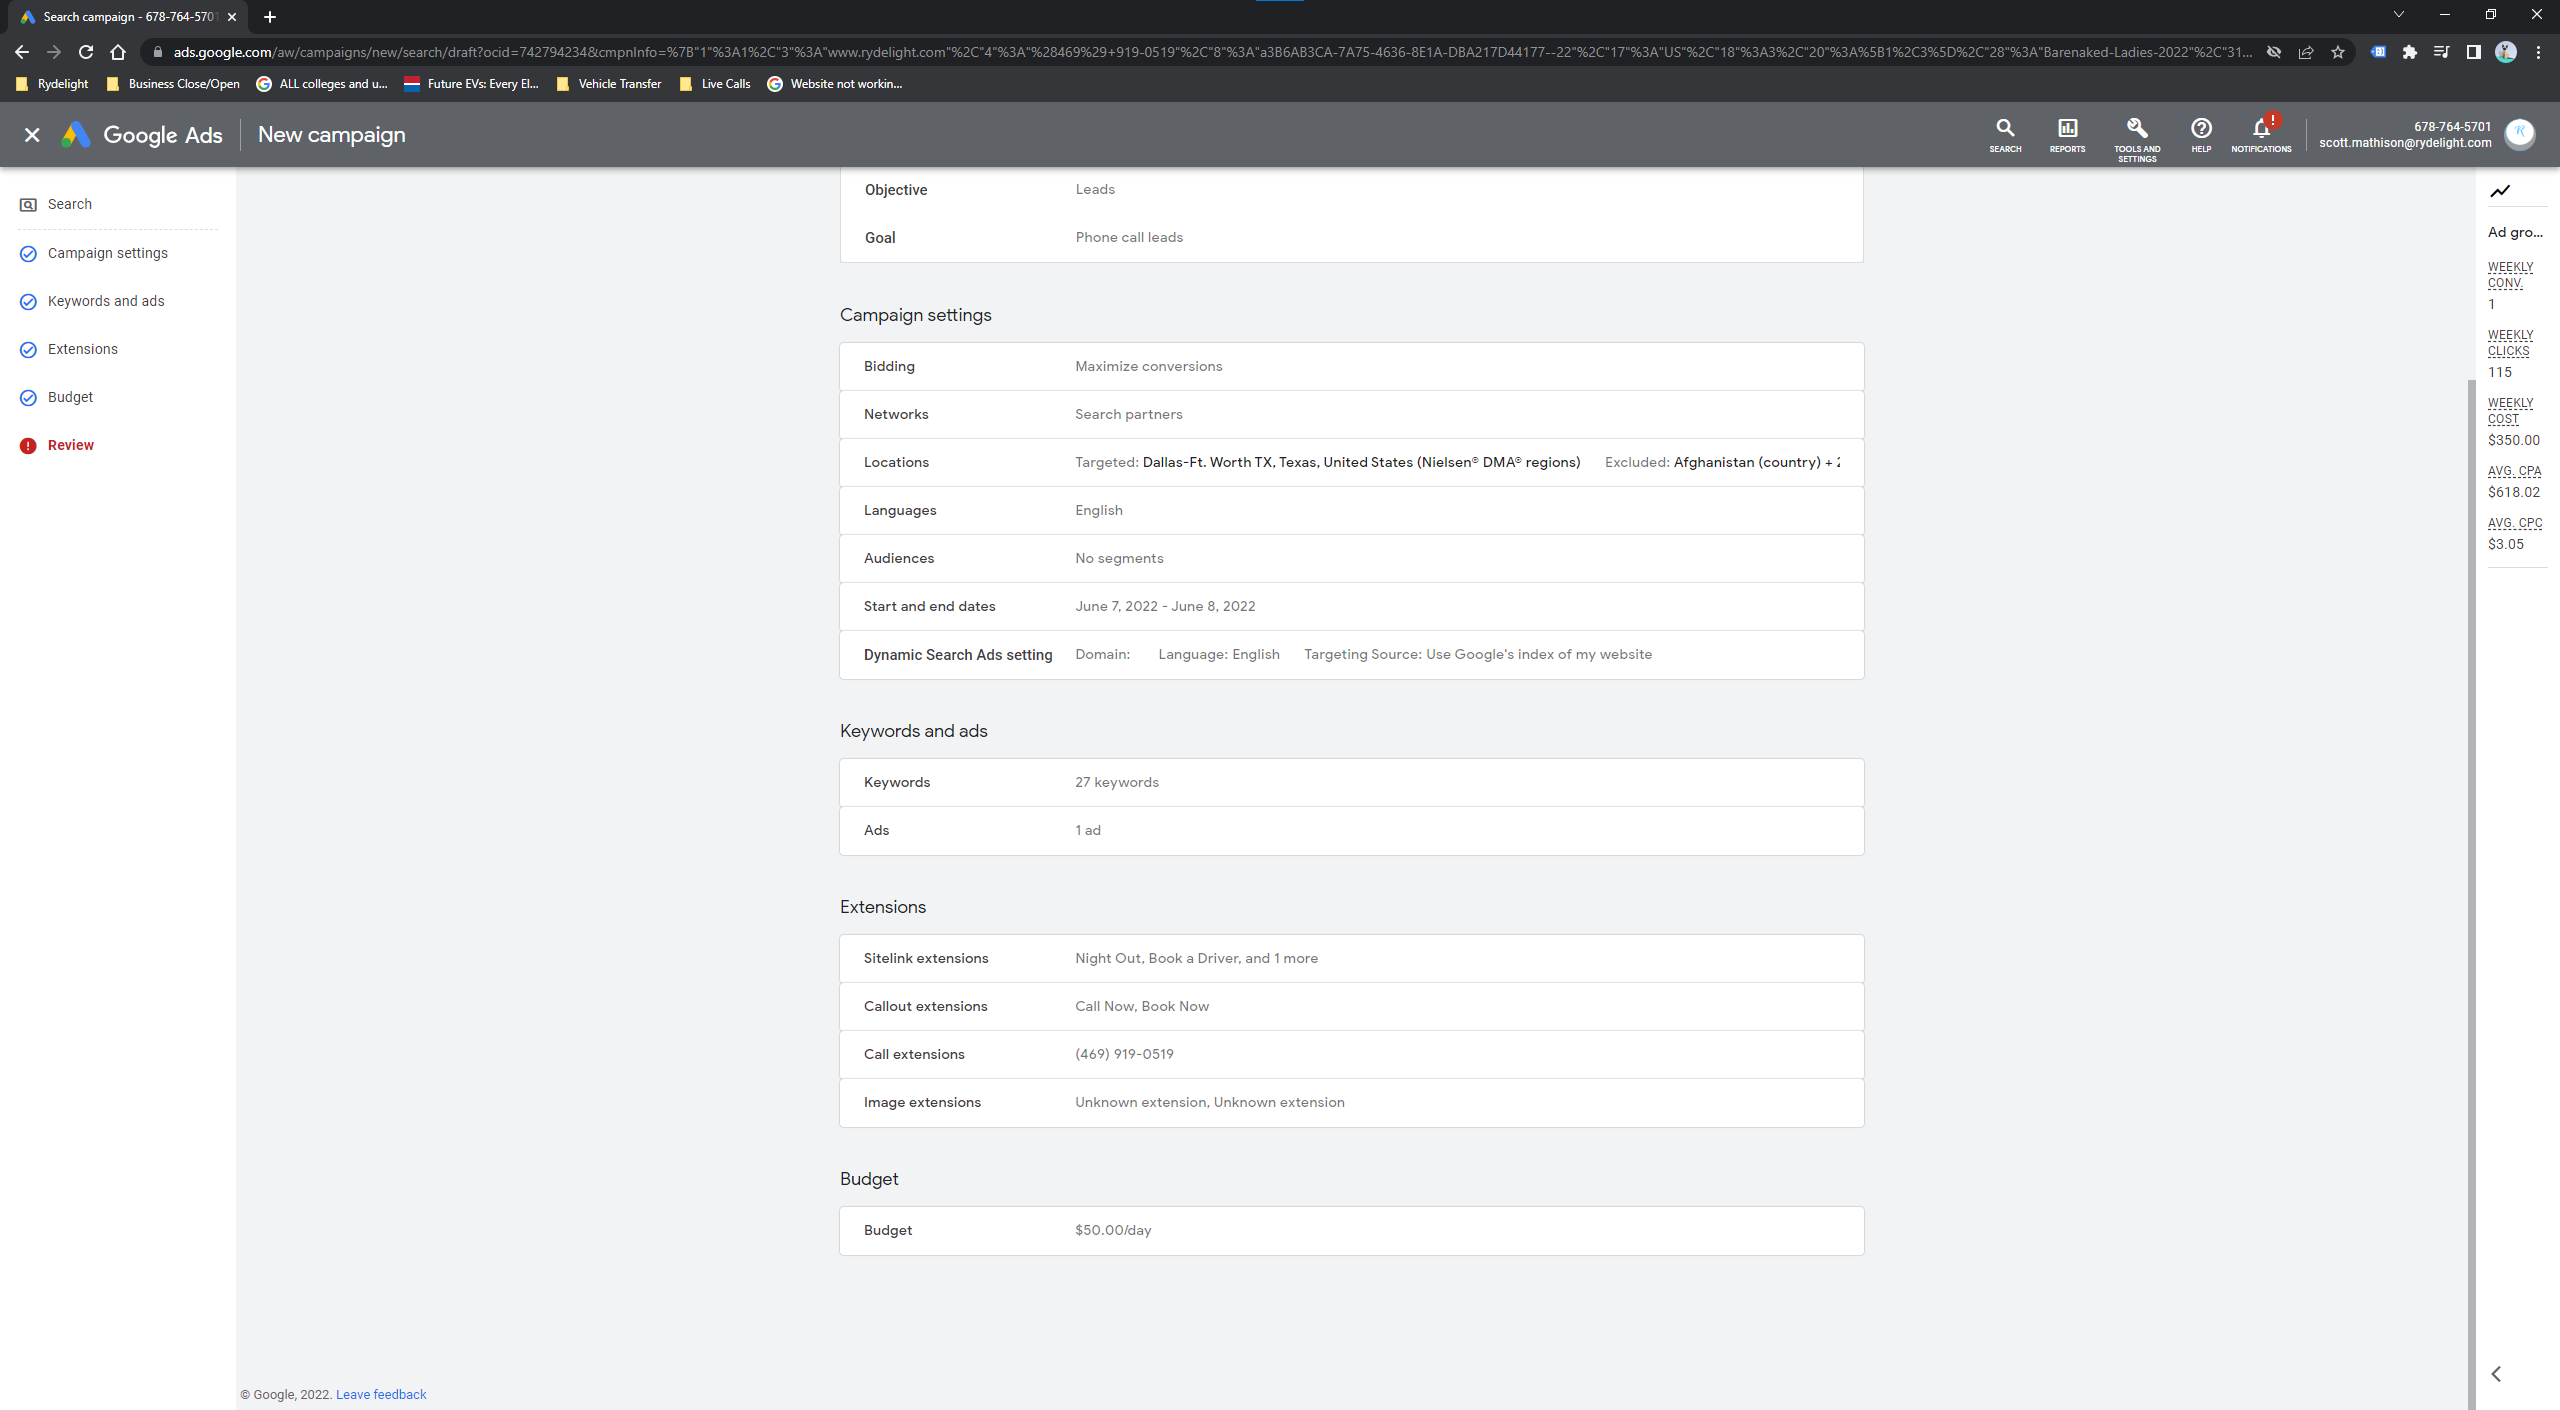Screen dimensions: 2560x1410
Task: Click the performance trend line icon
Action: click(x=2500, y=191)
